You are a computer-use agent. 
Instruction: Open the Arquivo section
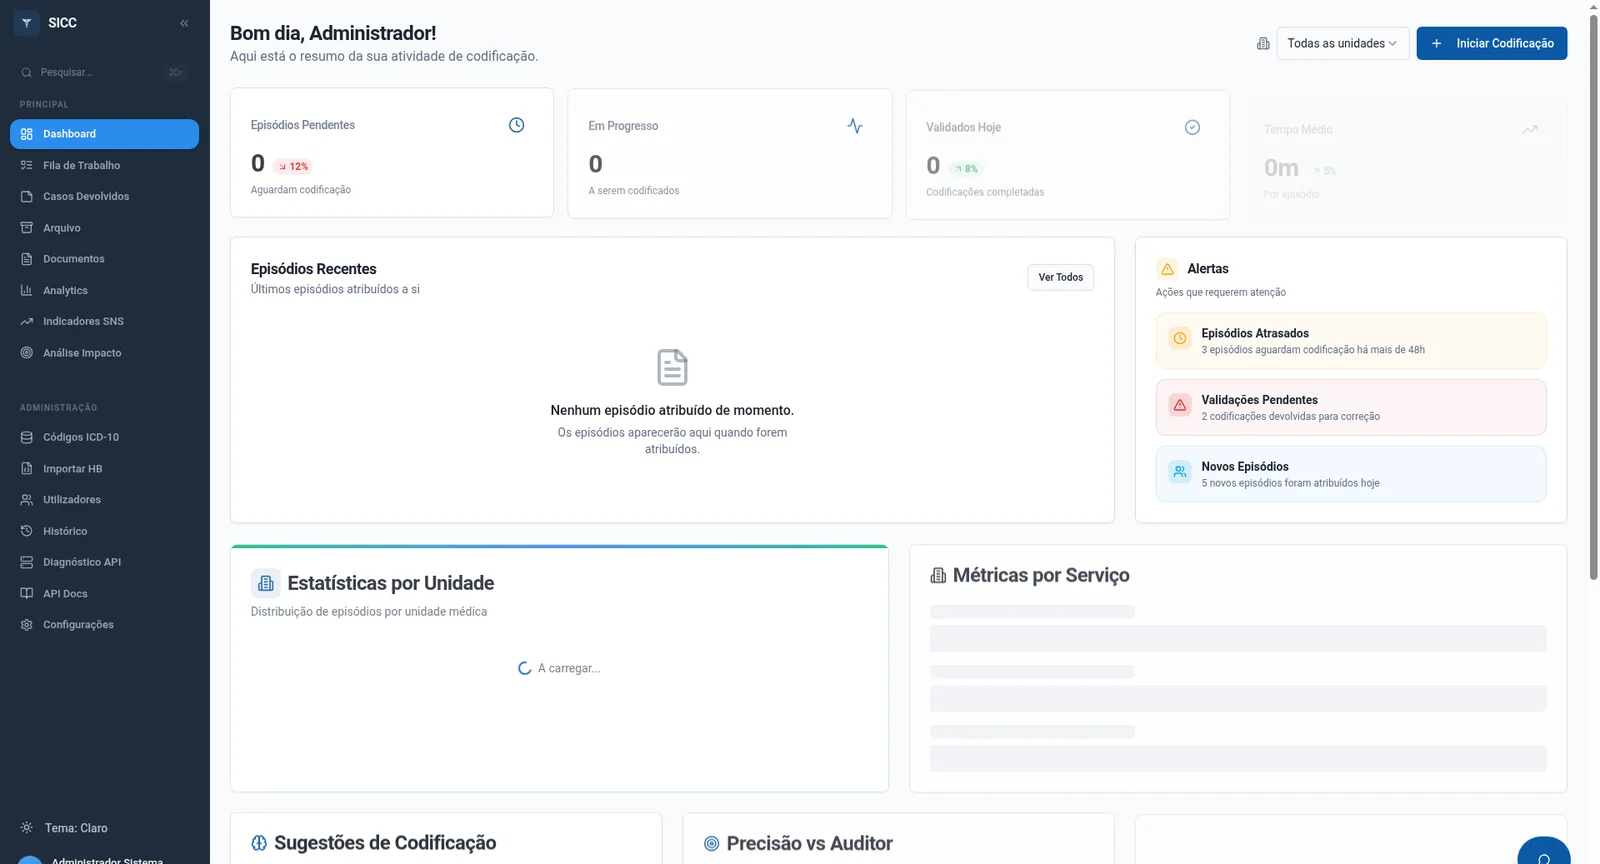click(x=104, y=228)
